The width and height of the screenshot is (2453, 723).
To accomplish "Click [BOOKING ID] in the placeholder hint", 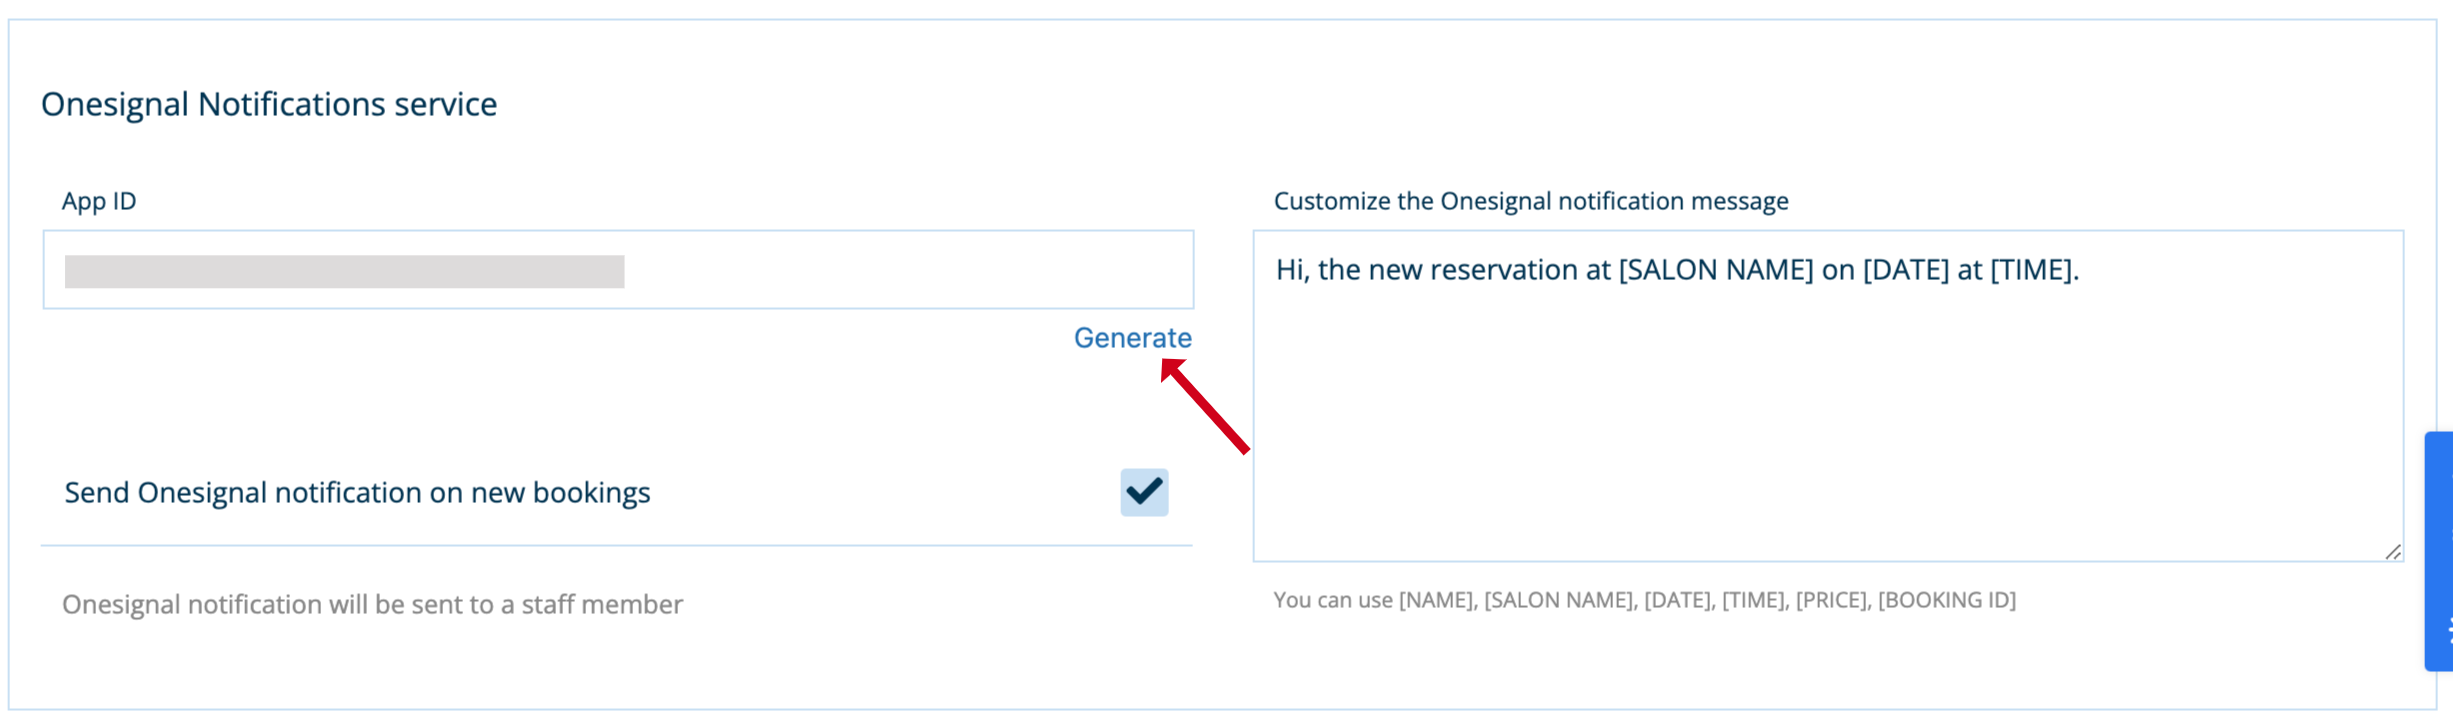I will [x=1946, y=600].
